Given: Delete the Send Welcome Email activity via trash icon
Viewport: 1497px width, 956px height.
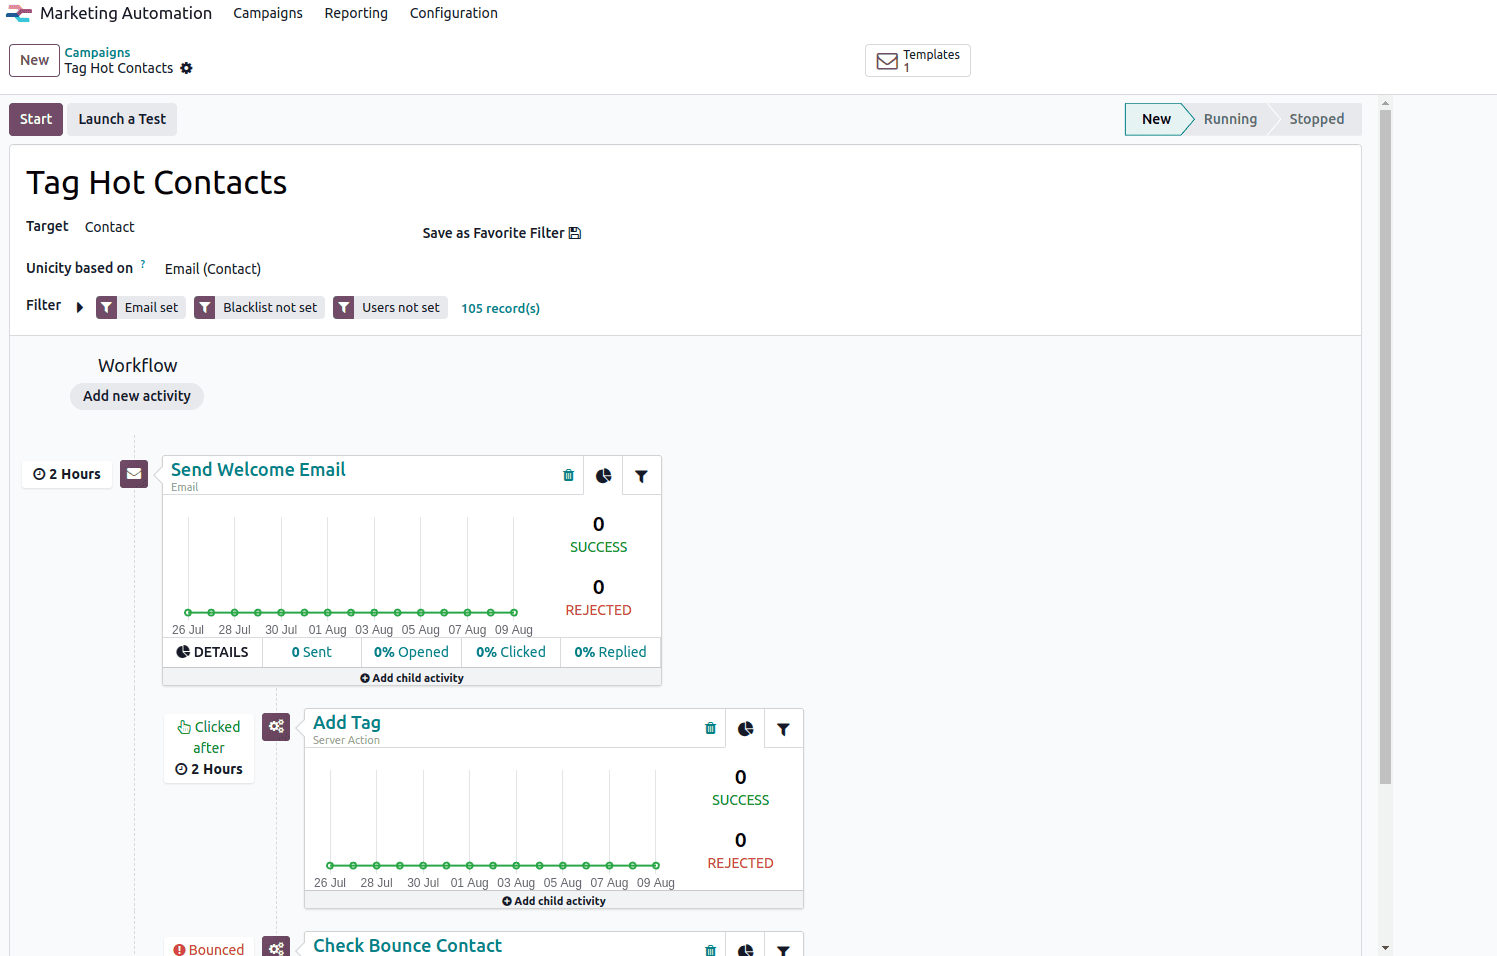Looking at the screenshot, I should point(569,476).
